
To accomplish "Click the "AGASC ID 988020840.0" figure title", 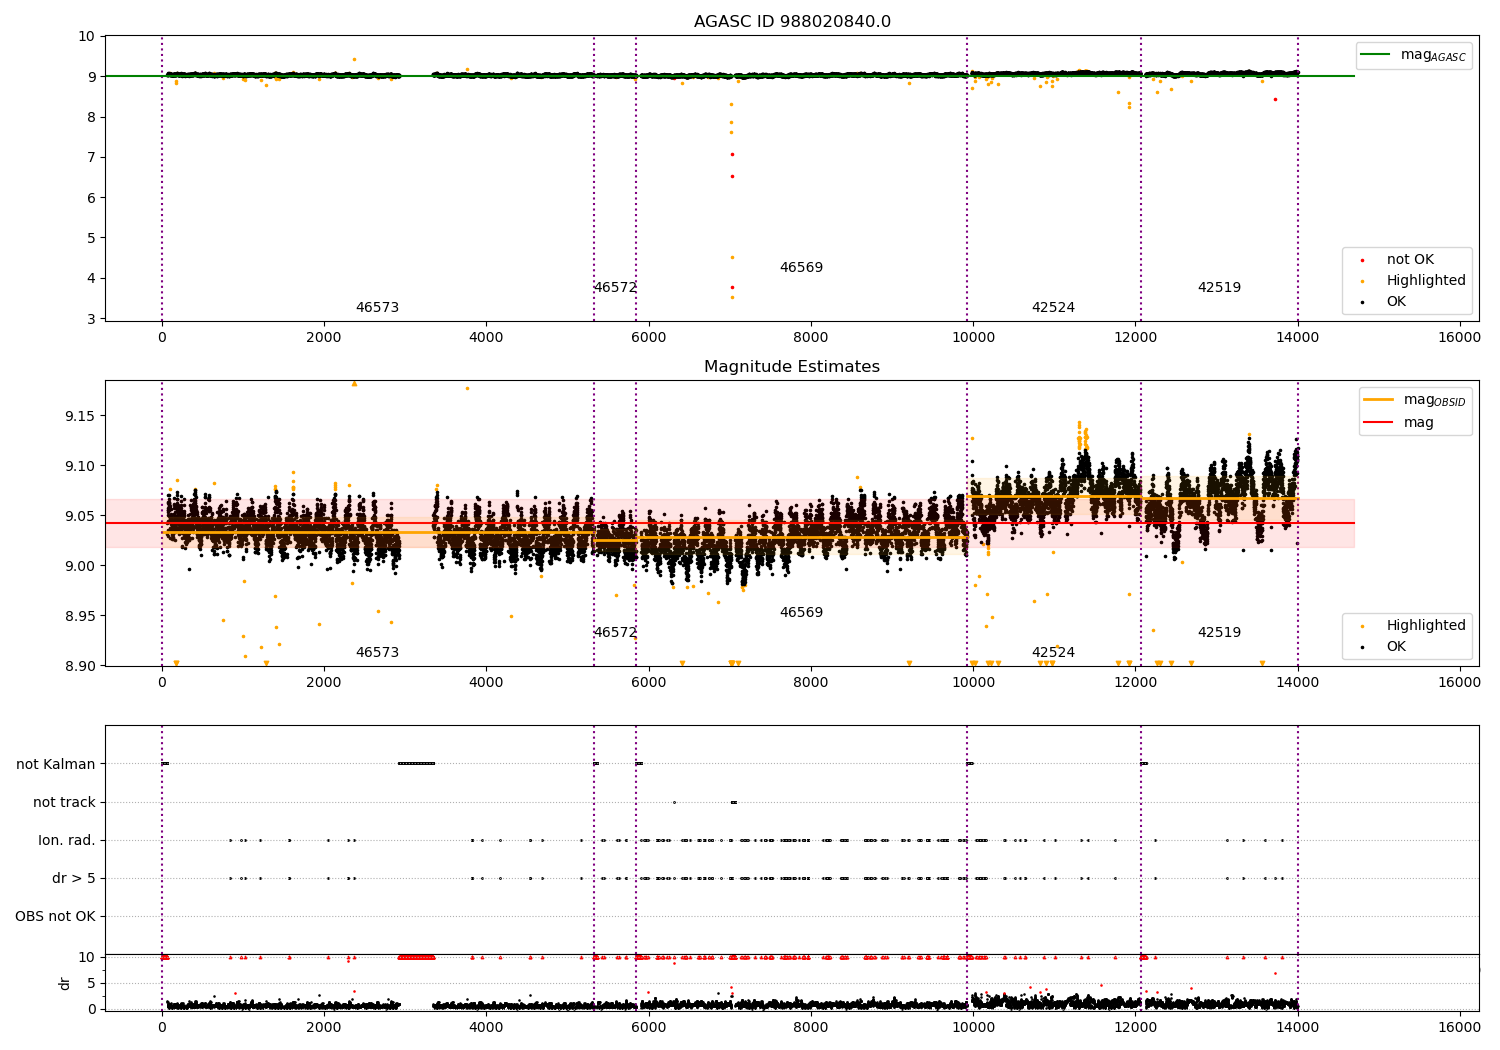I will pos(792,22).
